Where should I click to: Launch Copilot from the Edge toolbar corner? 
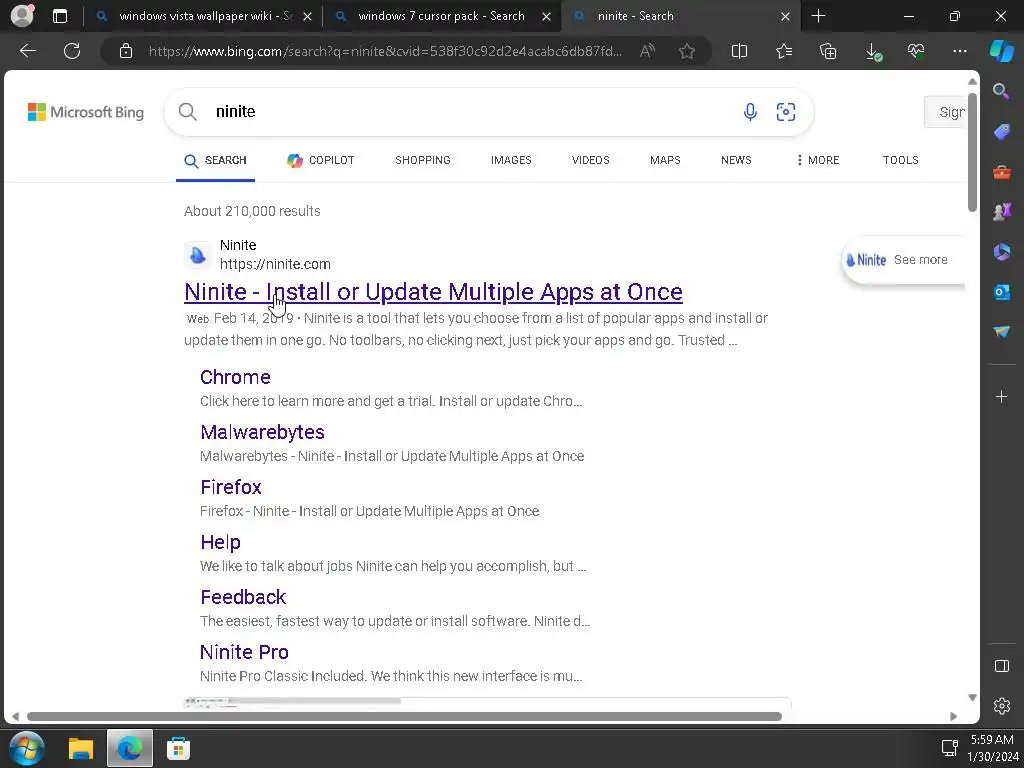click(1002, 51)
